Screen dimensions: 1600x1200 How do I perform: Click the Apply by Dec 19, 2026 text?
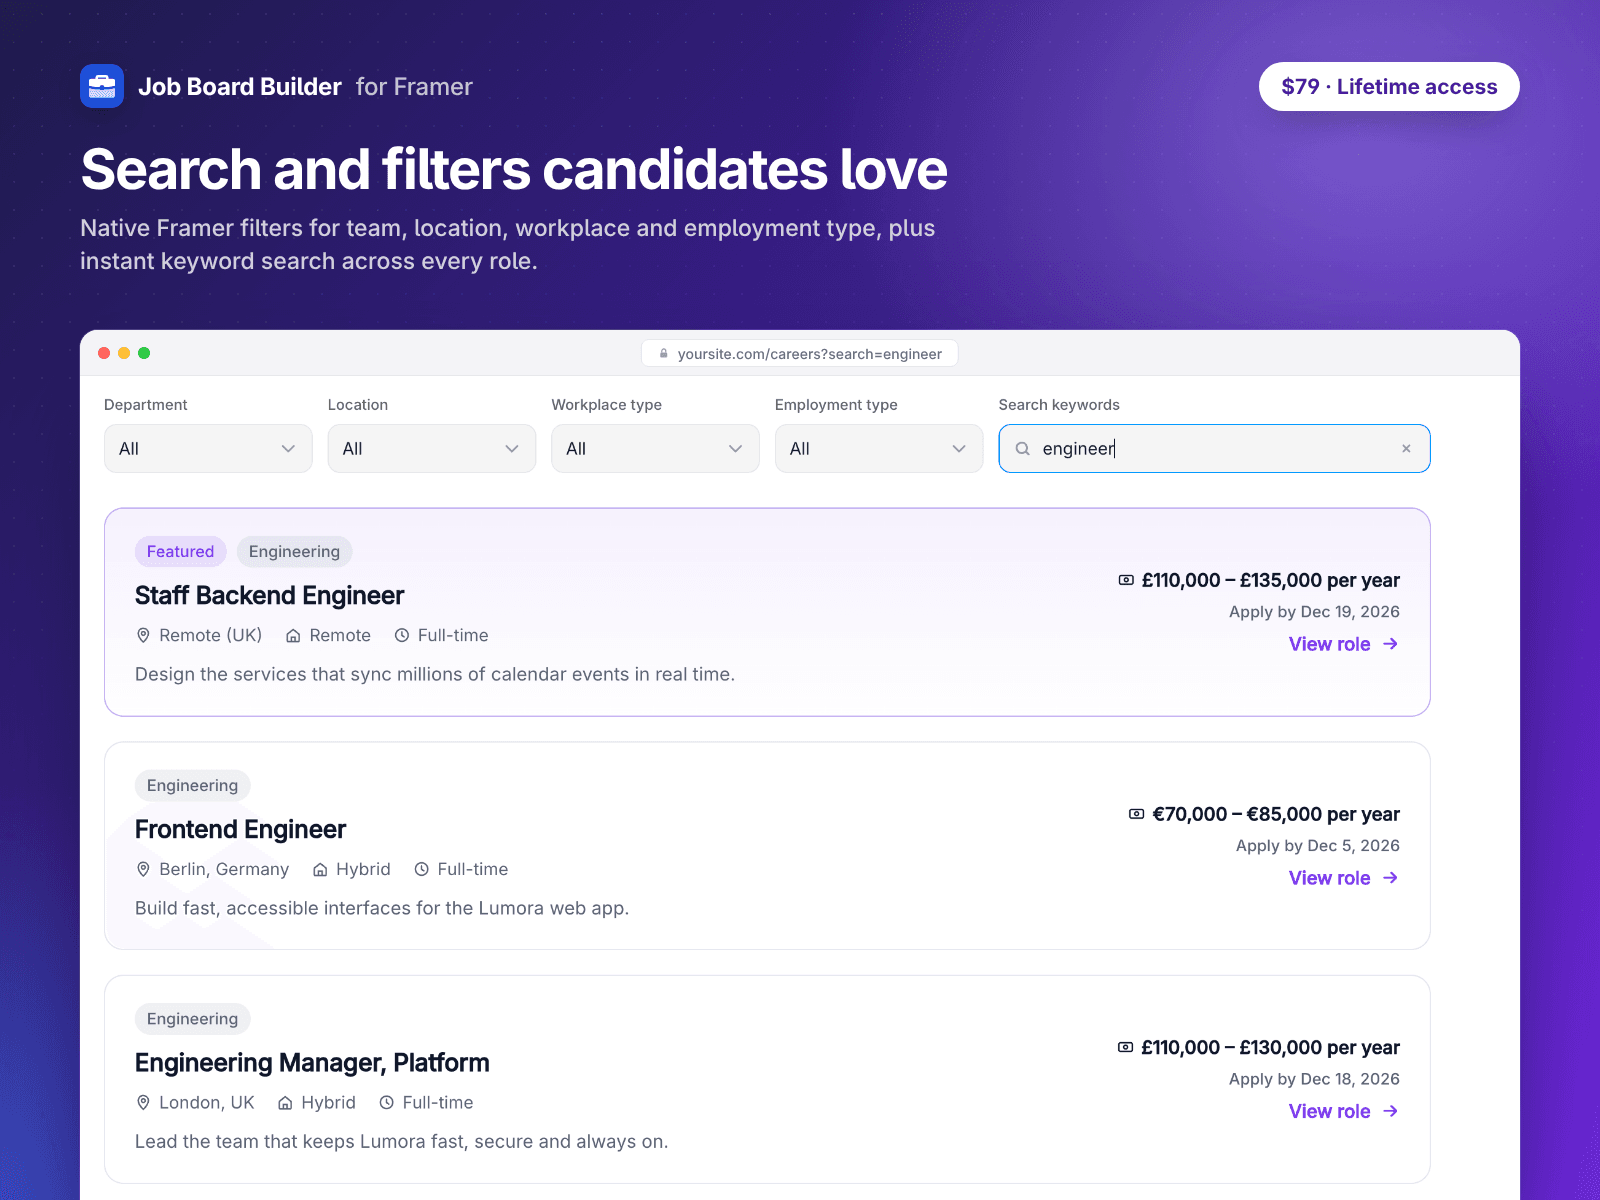tap(1314, 612)
